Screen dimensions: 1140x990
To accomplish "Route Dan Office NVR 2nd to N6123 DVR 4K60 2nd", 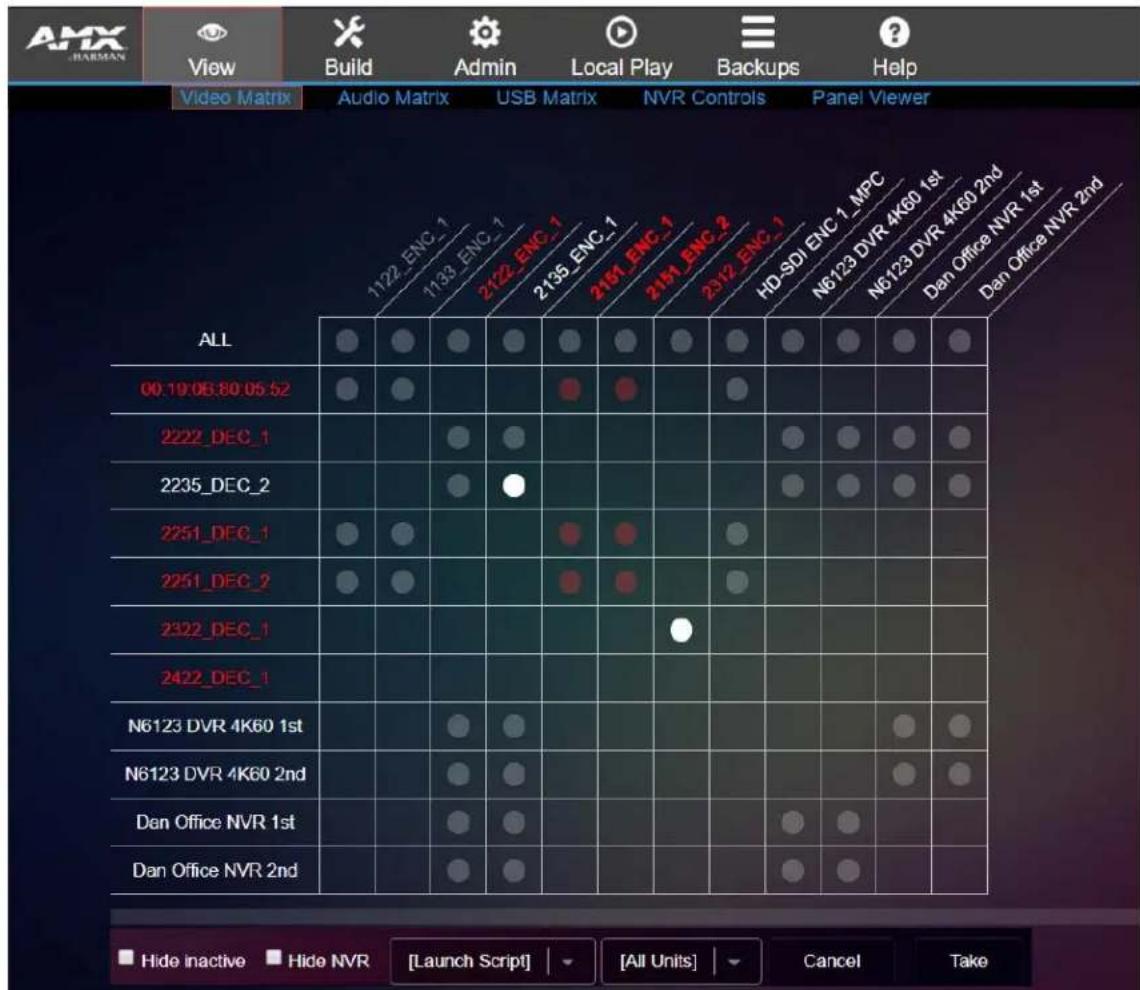I will tap(960, 774).
